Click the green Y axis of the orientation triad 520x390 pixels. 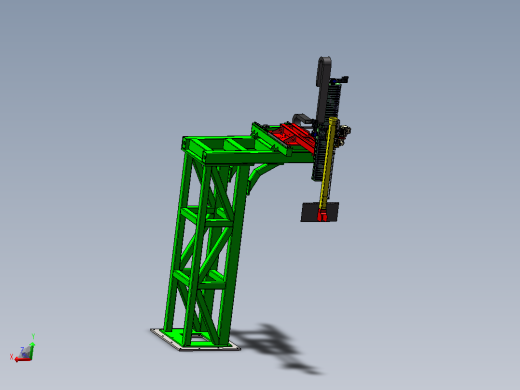click(x=32, y=351)
